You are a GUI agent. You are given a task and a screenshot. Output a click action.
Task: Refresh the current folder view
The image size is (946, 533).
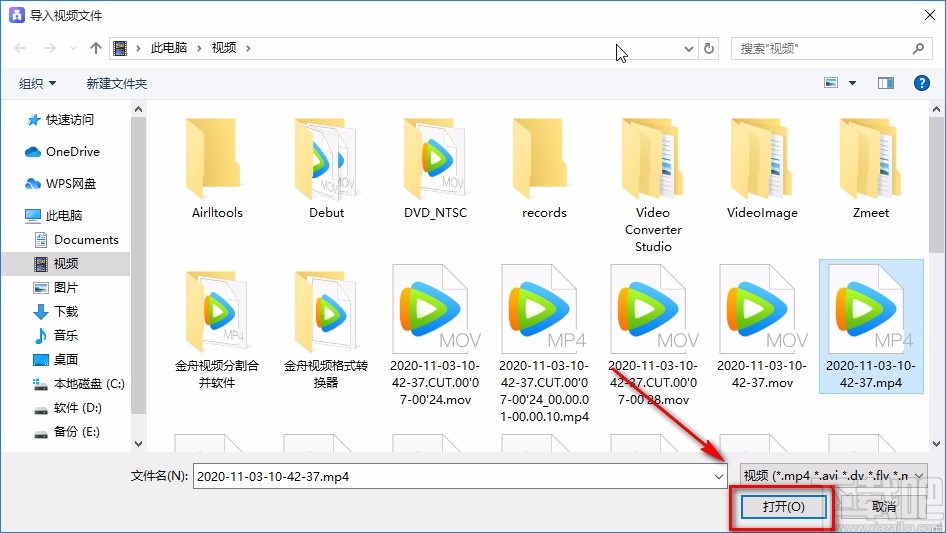[x=709, y=48]
